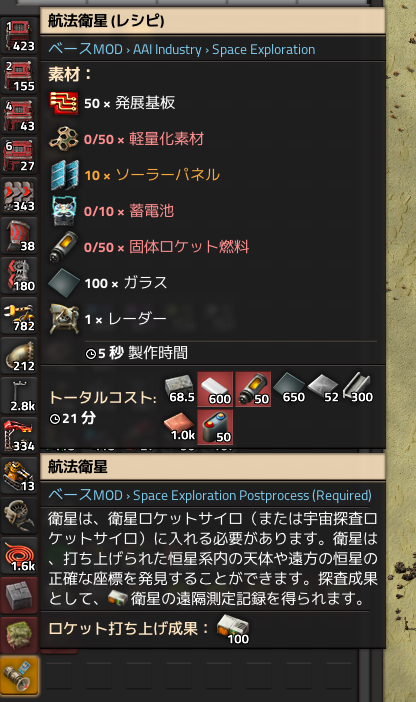The width and height of the screenshot is (416, 702).
Task: Pick the inserter item with count 782
Action: [x=19, y=316]
